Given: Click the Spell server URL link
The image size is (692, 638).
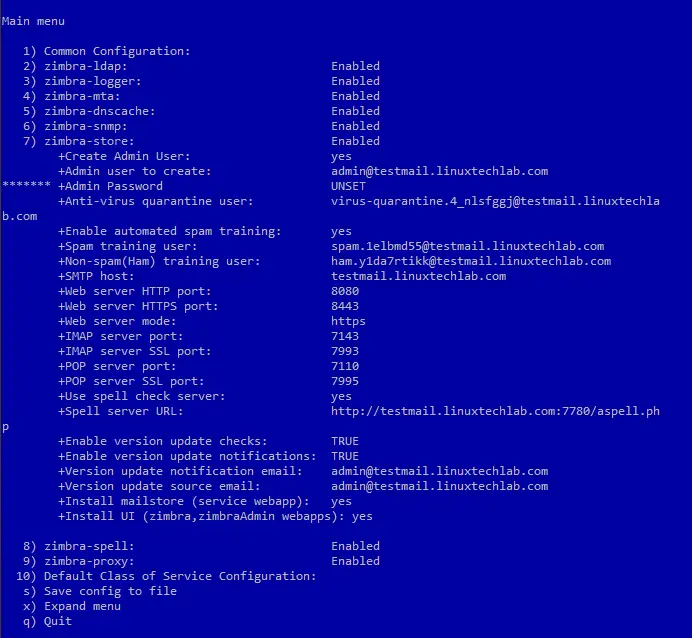Looking at the screenshot, I should tap(496, 411).
